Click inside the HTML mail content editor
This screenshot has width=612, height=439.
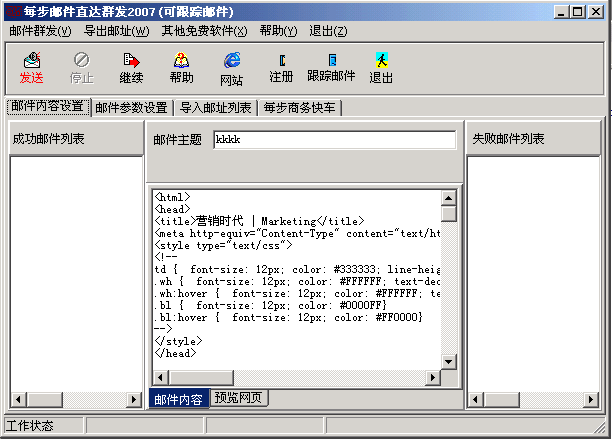pyautogui.click(x=297, y=280)
